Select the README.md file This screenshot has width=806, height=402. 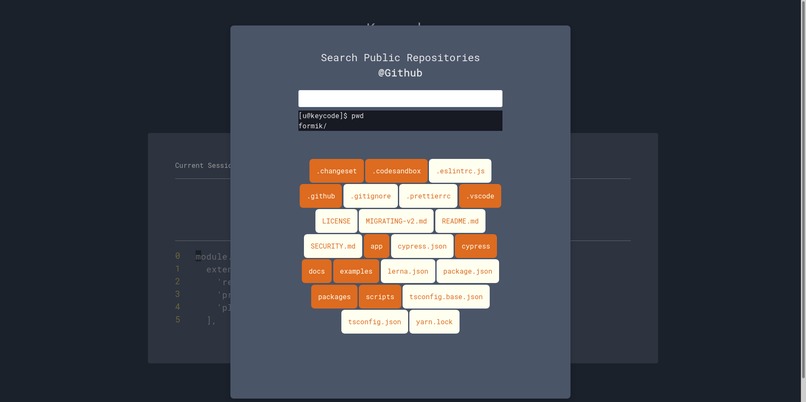click(x=460, y=221)
